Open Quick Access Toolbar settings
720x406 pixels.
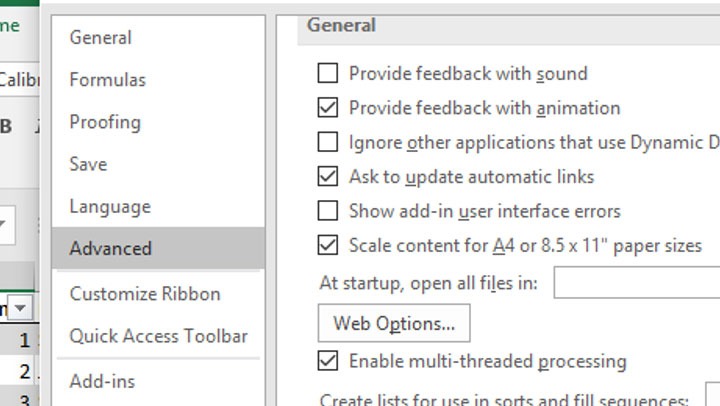(x=158, y=336)
